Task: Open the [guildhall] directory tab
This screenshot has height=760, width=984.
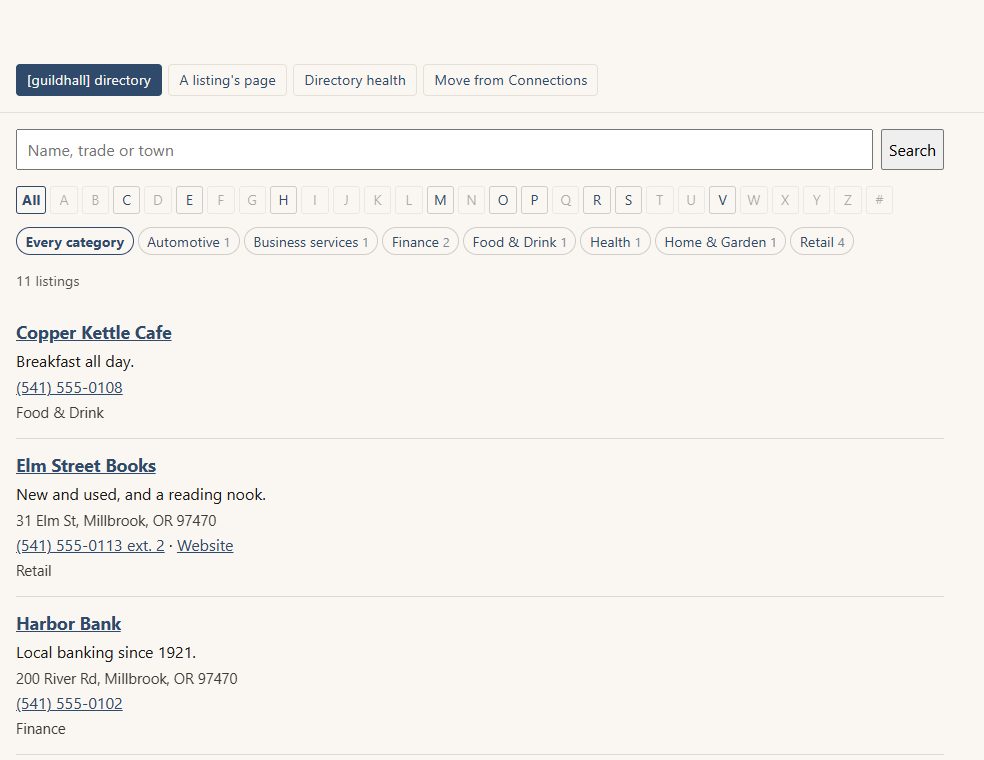Action: point(88,80)
